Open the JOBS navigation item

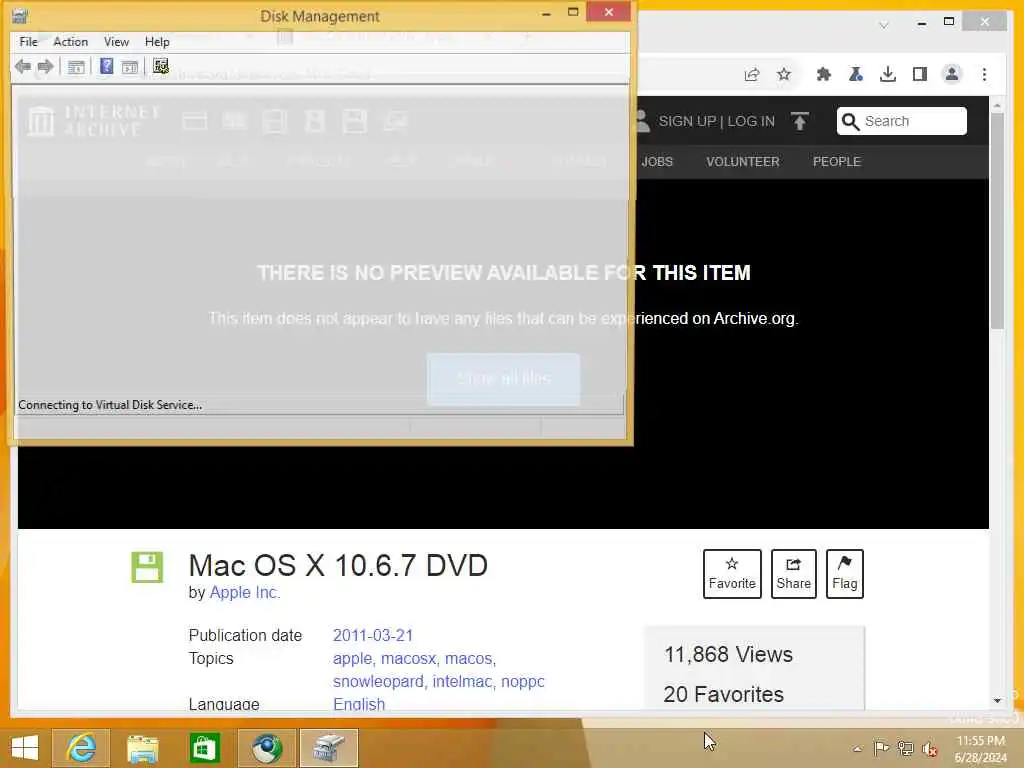pyautogui.click(x=657, y=162)
